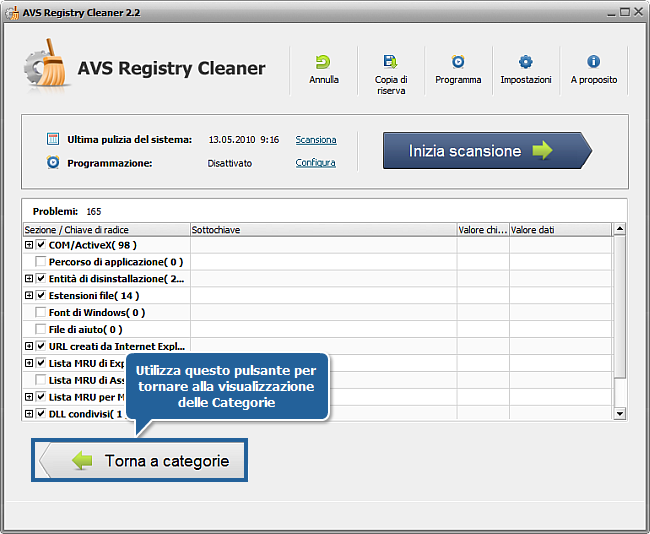Uncheck Entità di disinstallazione checkbox
650x534 pixels.
(x=41, y=278)
